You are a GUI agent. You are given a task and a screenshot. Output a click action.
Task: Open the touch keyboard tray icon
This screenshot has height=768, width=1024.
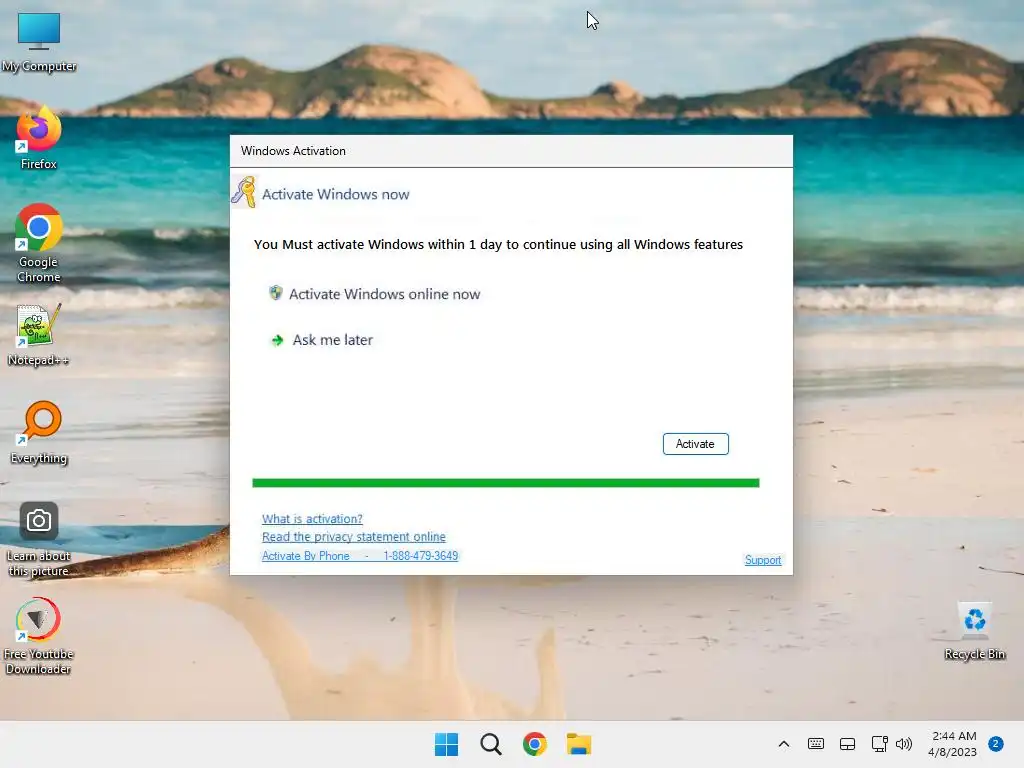coord(816,744)
